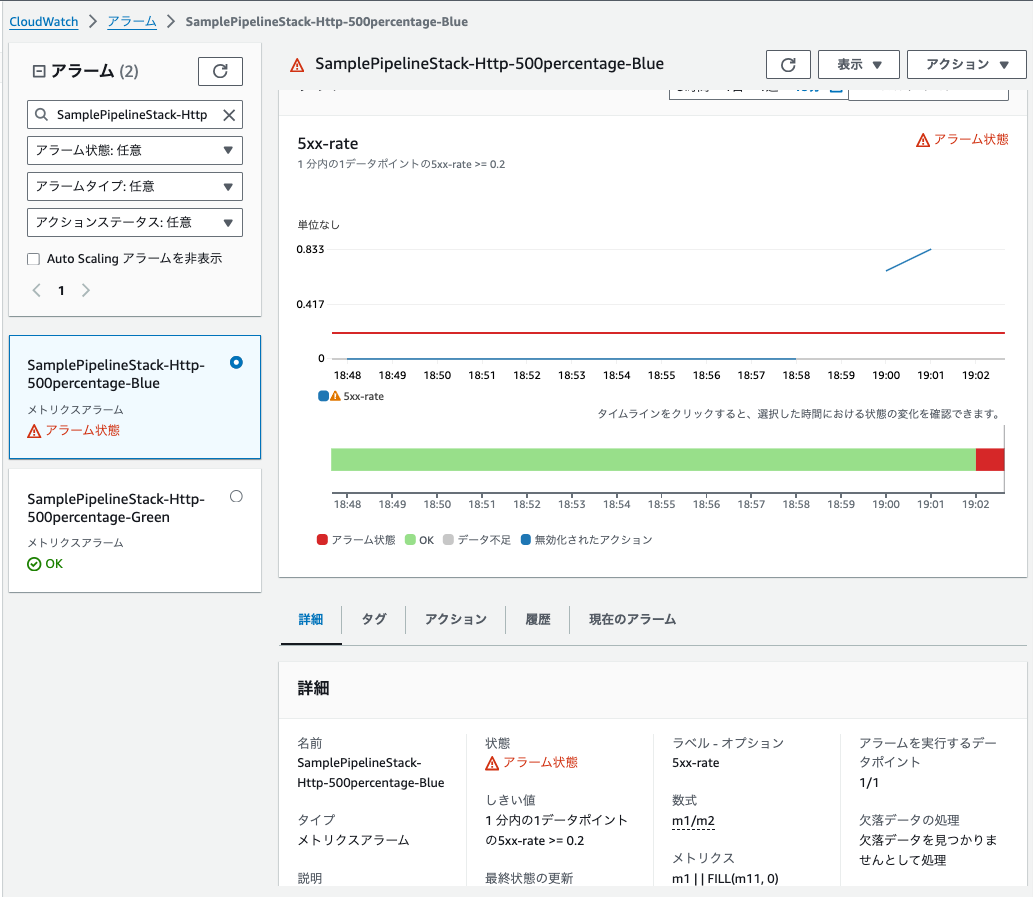This screenshot has height=897, width=1033.
Task: Click the search magnifier icon
Action: tap(41, 115)
